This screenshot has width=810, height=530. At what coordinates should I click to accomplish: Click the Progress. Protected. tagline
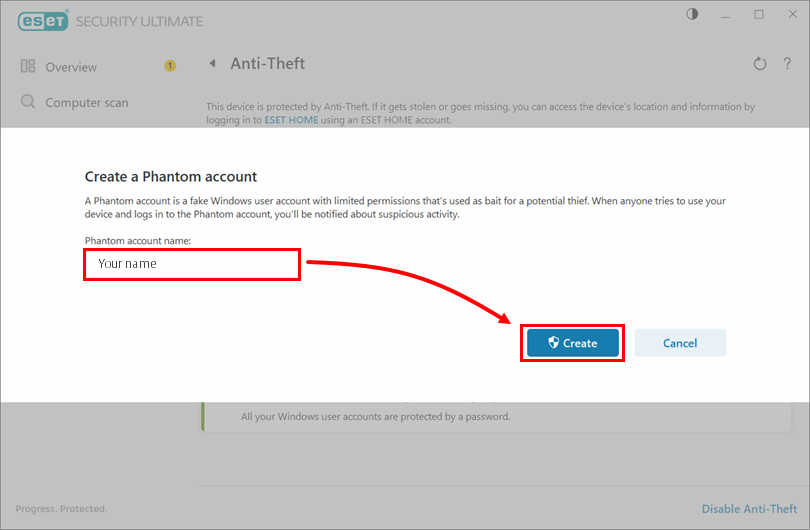[x=61, y=509]
